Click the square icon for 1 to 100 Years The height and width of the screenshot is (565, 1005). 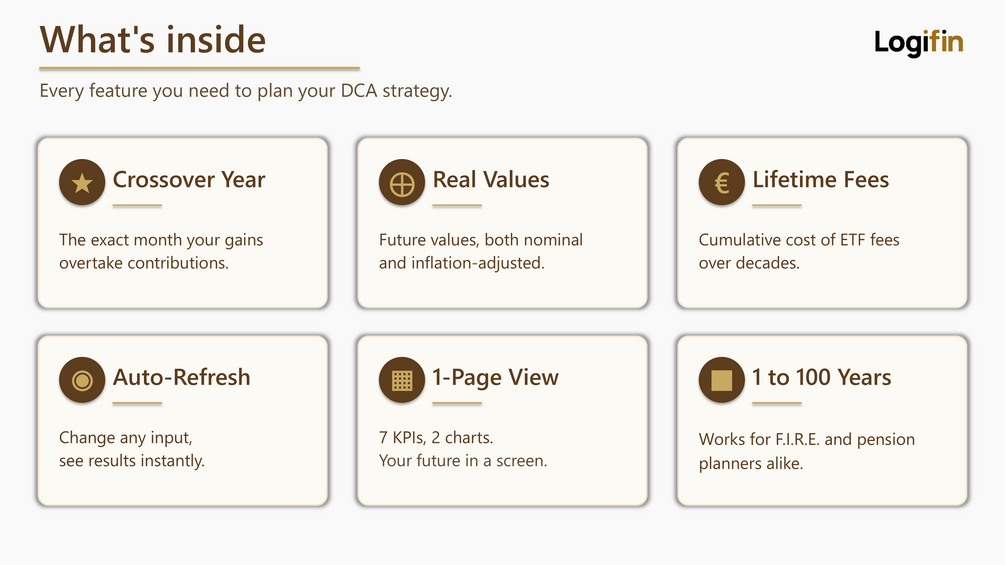point(722,380)
